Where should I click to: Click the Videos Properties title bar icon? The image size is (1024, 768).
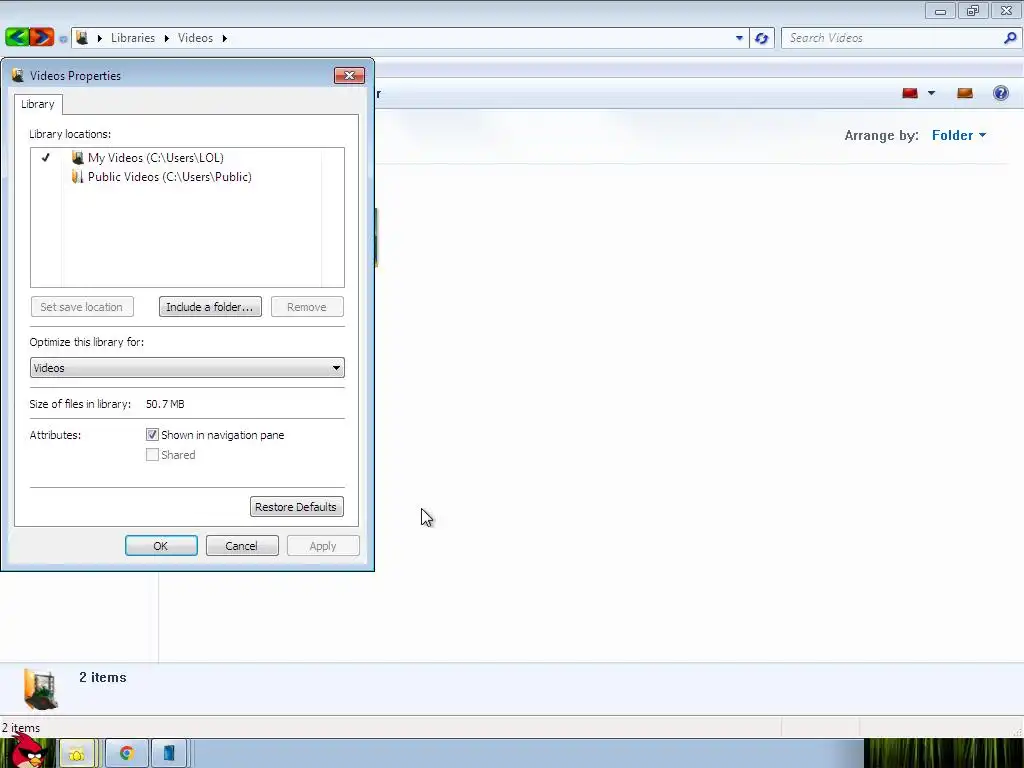click(x=18, y=76)
